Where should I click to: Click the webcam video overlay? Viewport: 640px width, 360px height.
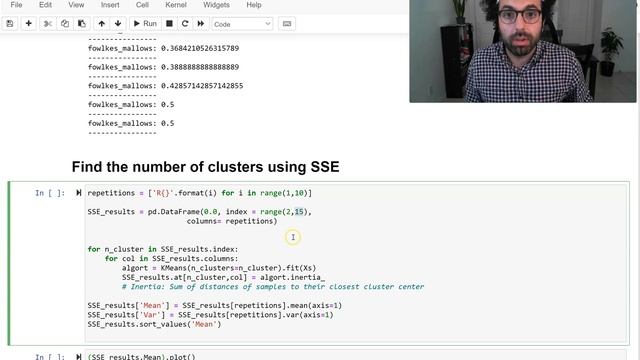click(x=523, y=51)
